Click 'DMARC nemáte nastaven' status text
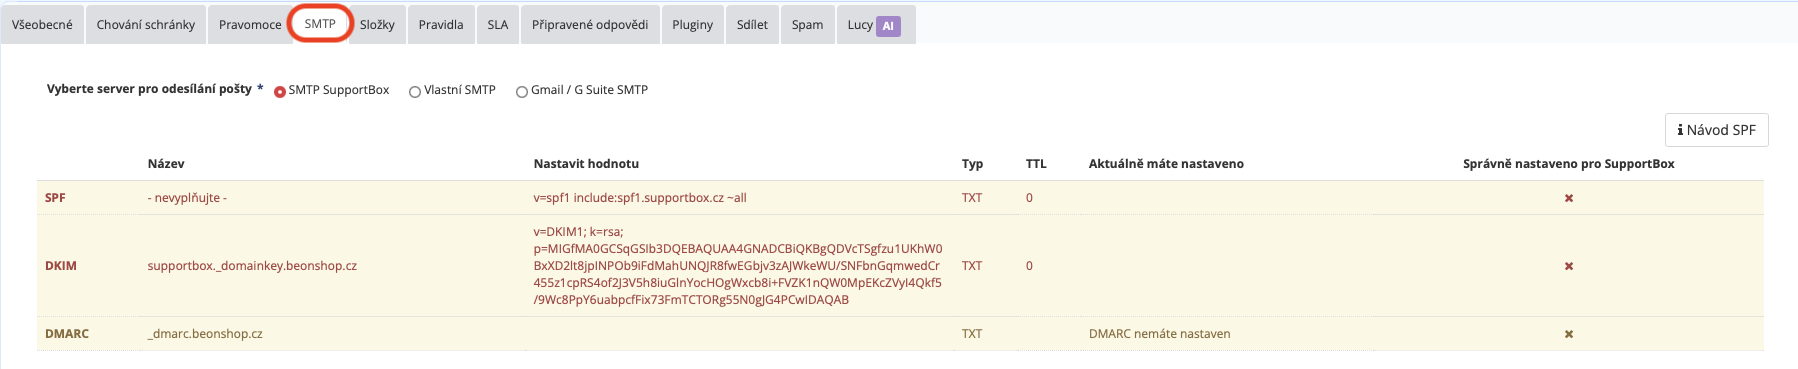The height and width of the screenshot is (369, 1798). pos(1160,334)
